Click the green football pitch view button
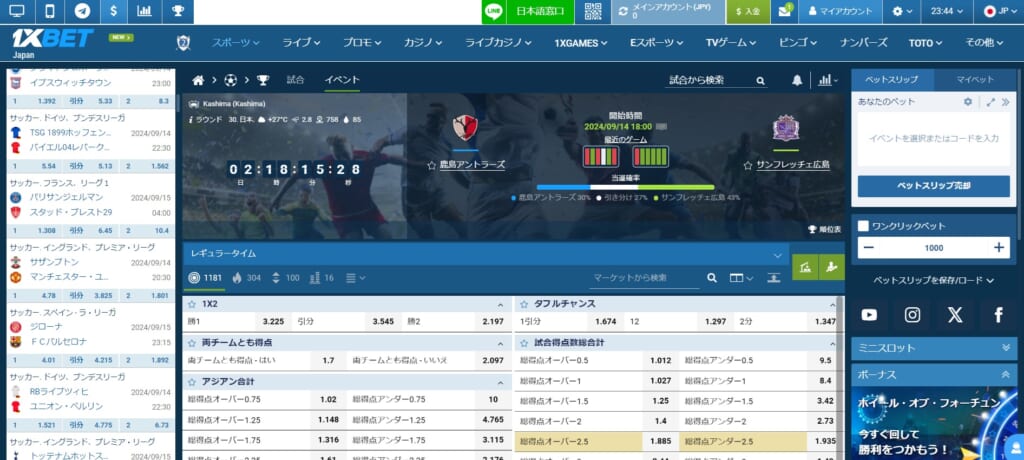Image resolution: width=1024 pixels, height=460 pixels. point(805,267)
